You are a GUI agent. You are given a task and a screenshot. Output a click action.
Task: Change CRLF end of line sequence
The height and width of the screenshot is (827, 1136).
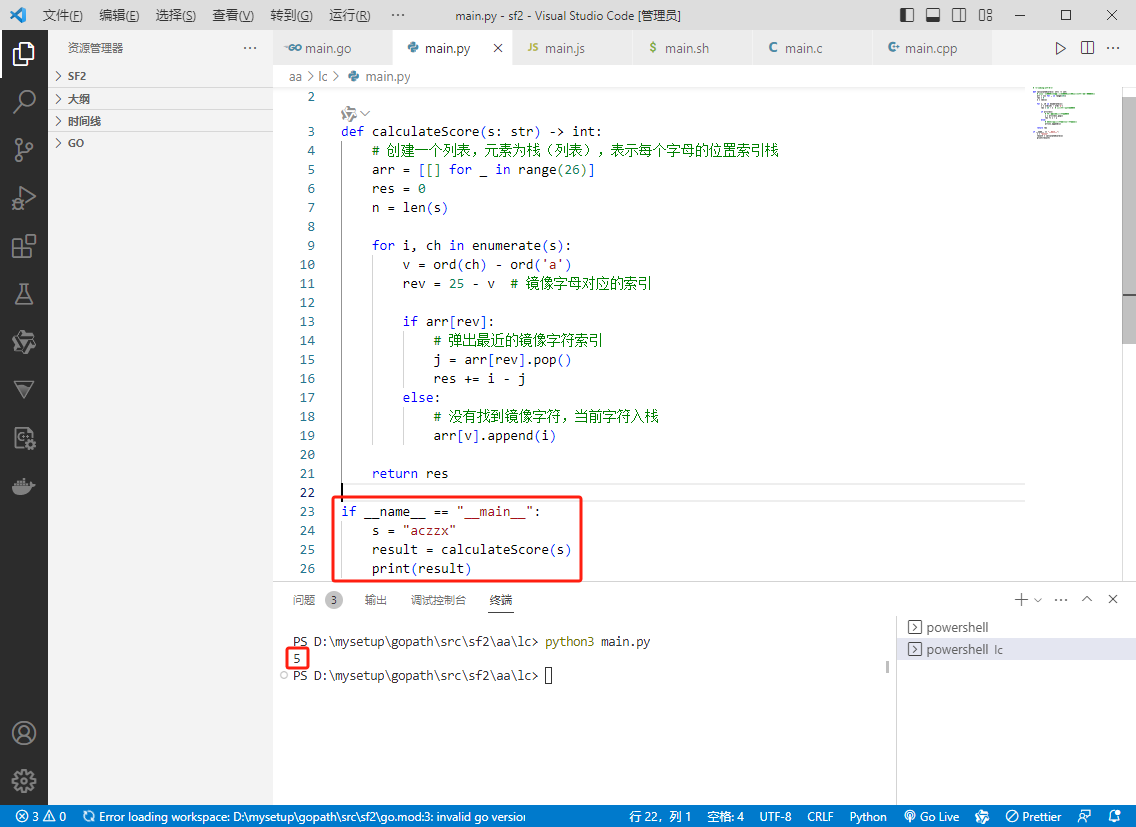[x=820, y=816]
